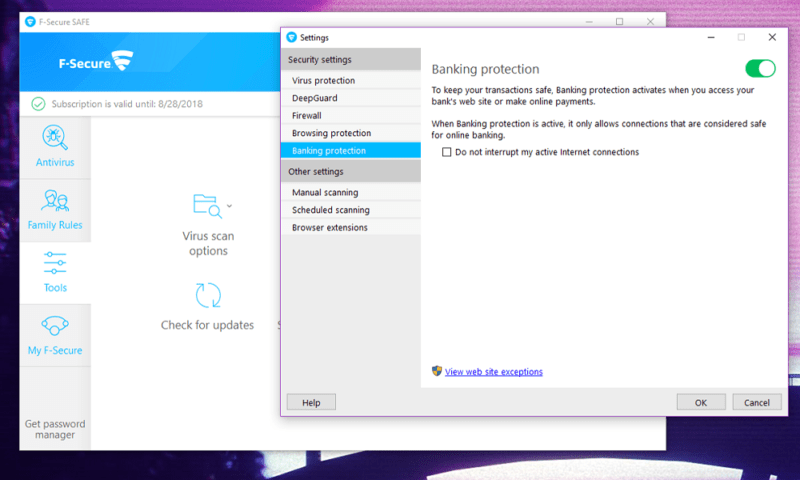Open the Antivirus section icon

pyautogui.click(x=55, y=137)
